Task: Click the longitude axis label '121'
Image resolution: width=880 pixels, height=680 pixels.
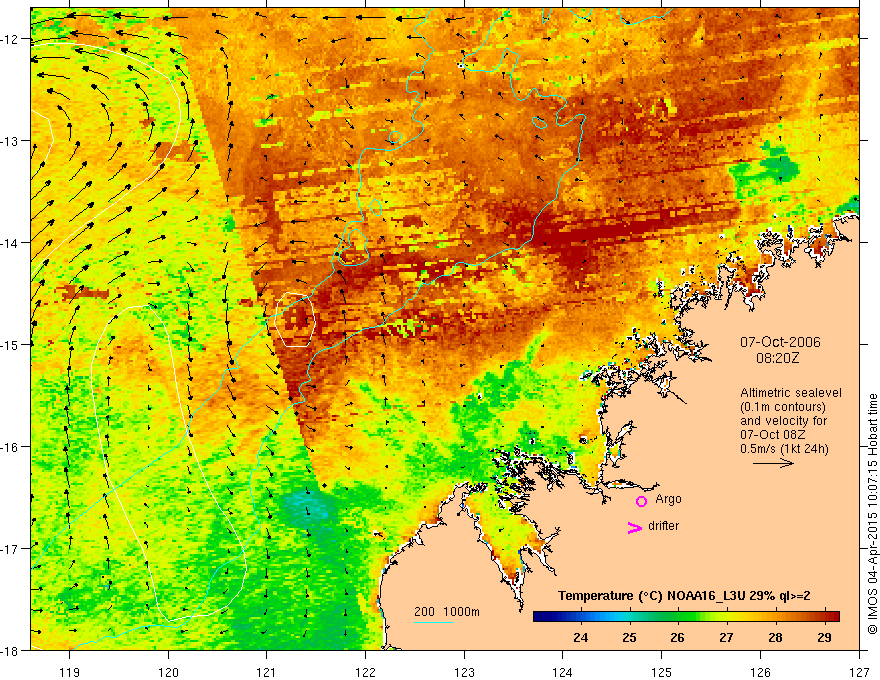Action: click(x=267, y=672)
